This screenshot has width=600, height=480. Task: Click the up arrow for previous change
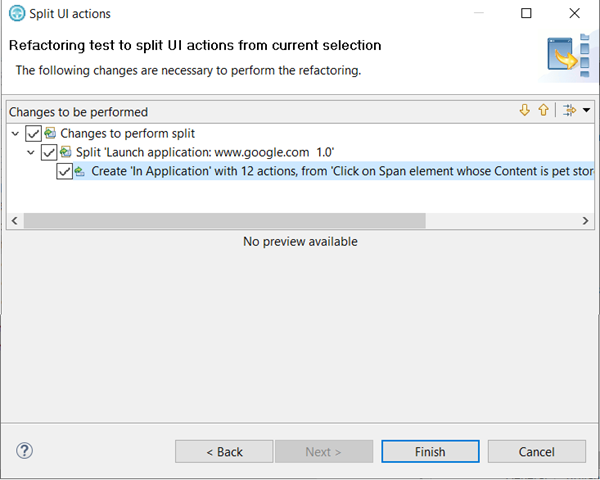pos(543,111)
